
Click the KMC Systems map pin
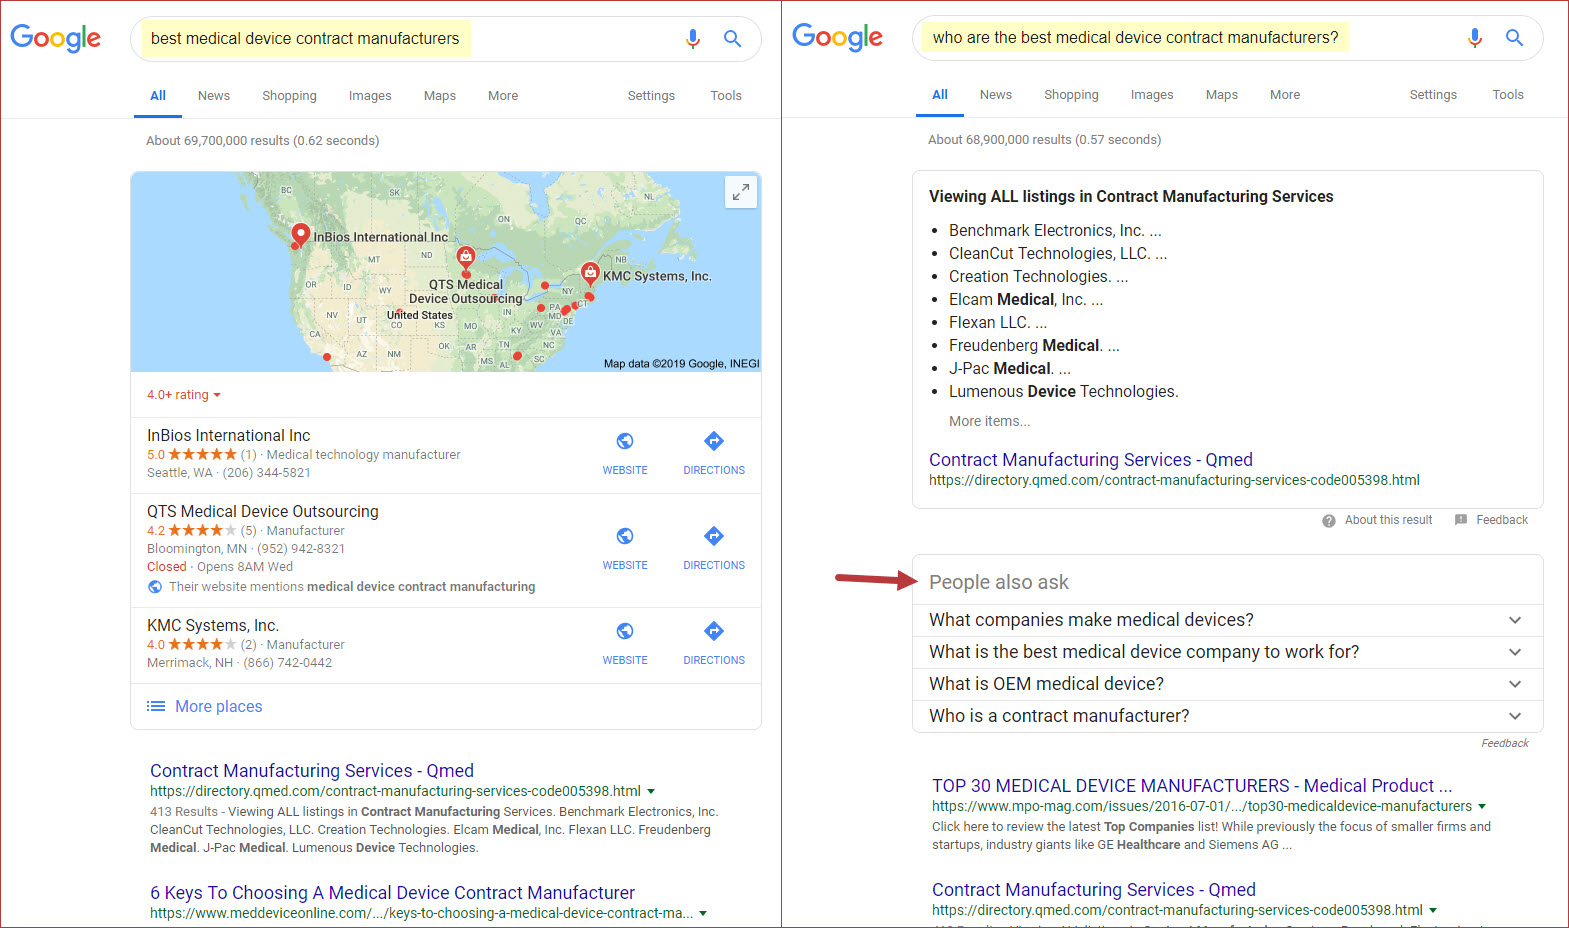tap(590, 273)
